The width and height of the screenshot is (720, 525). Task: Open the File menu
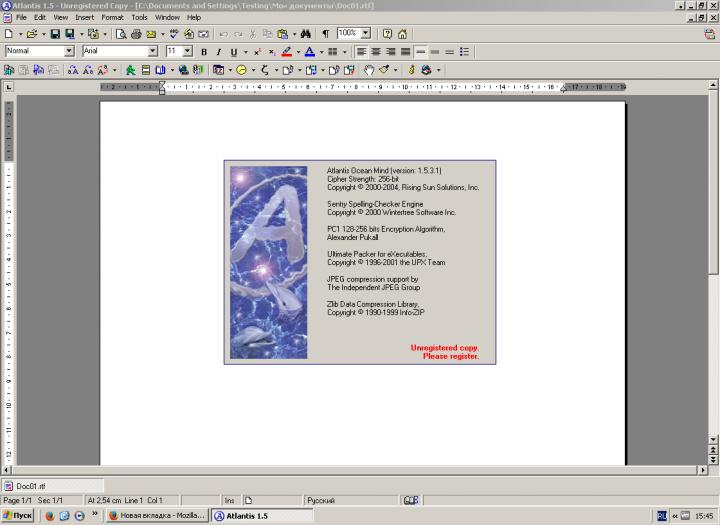pos(21,17)
